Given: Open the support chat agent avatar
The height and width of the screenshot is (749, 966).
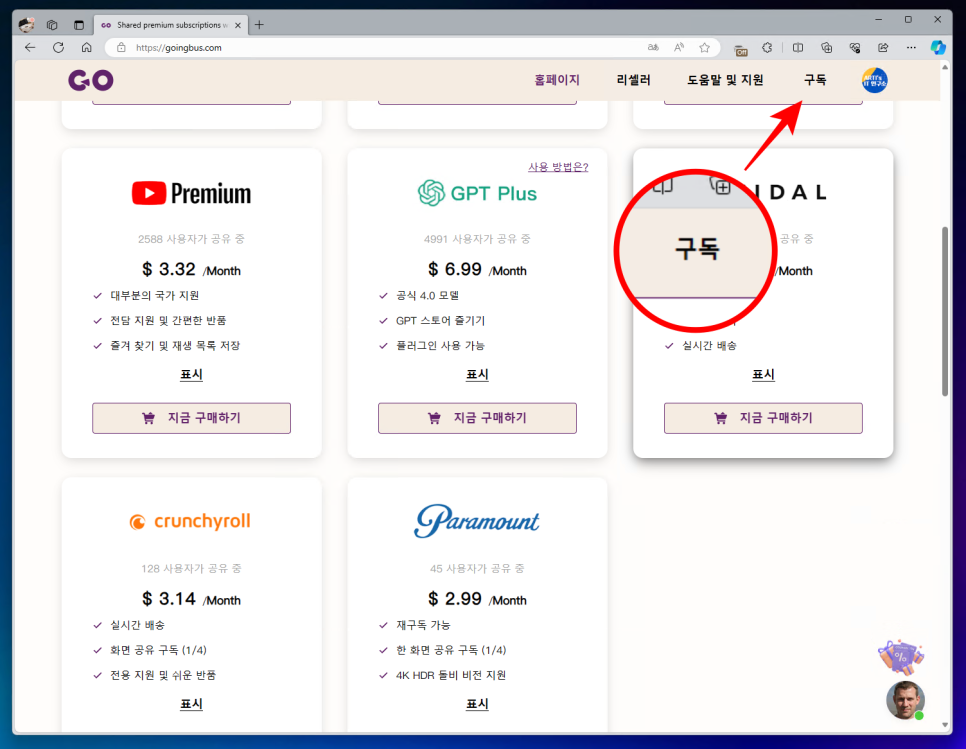Looking at the screenshot, I should point(905,700).
